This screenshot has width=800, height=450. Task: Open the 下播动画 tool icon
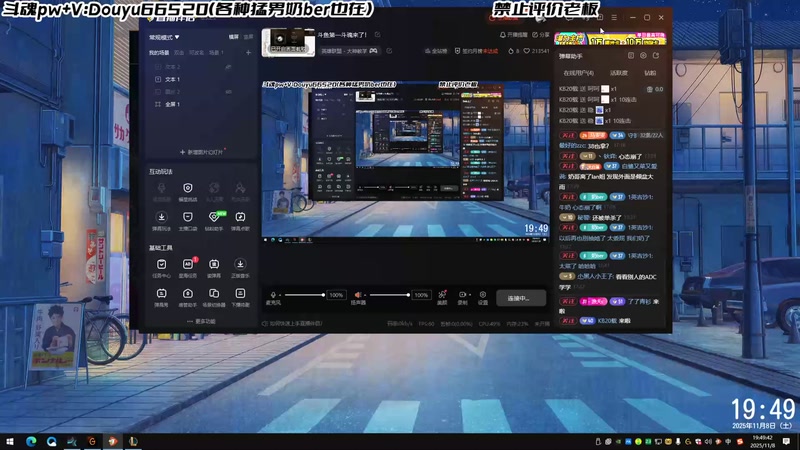[x=240, y=293]
